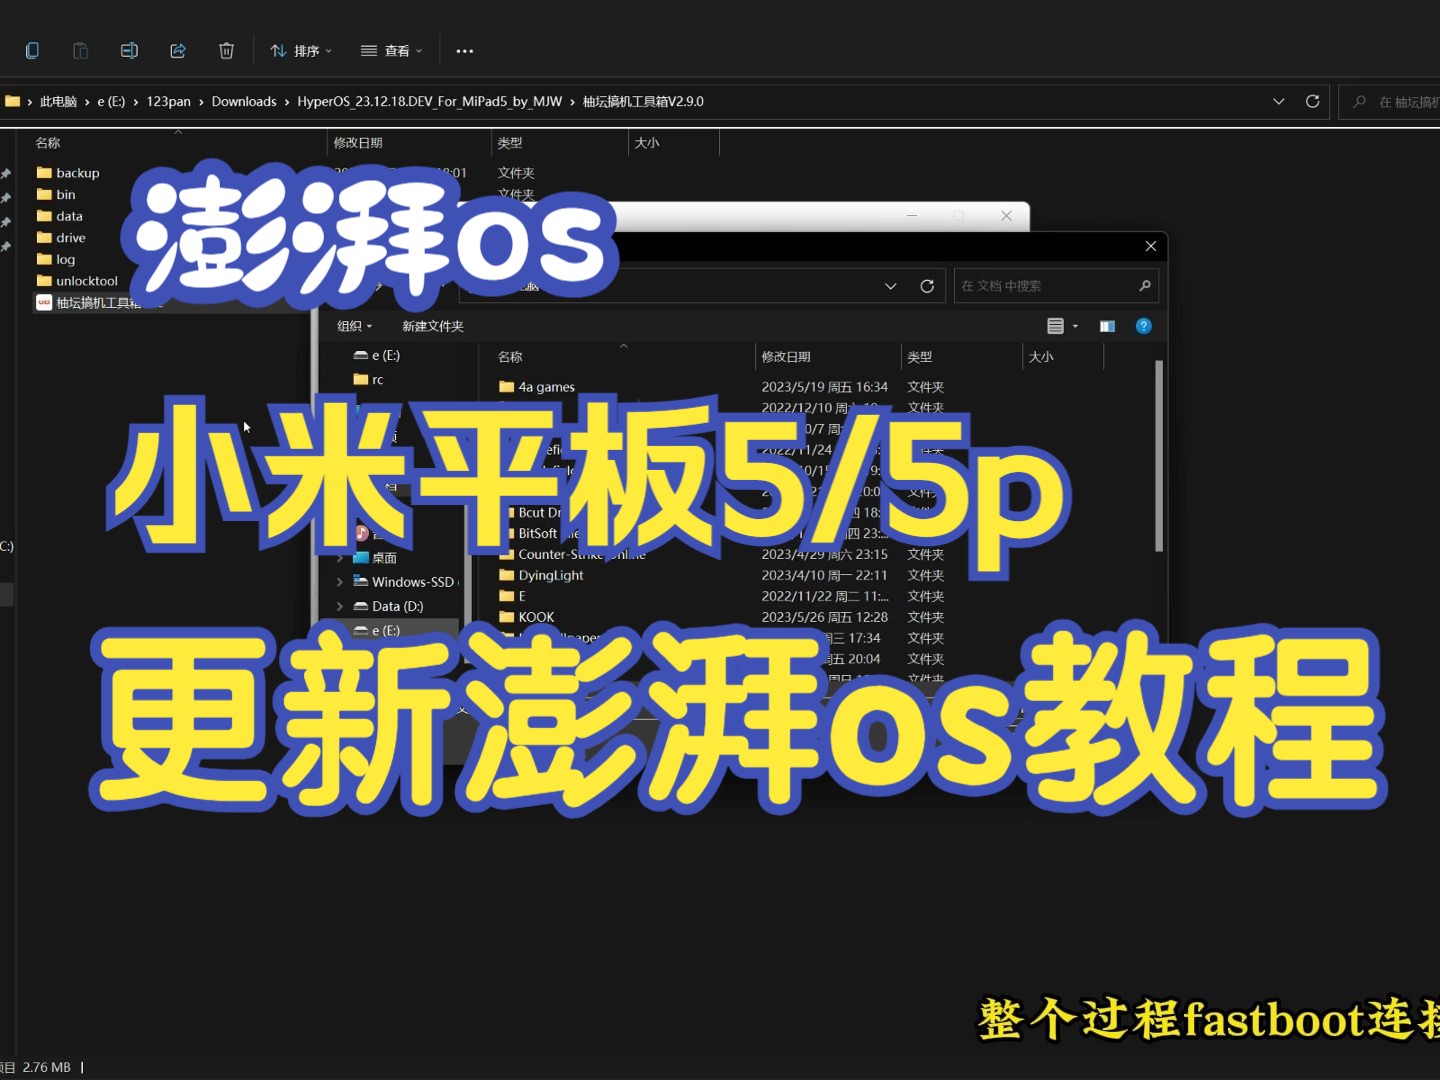Open the address bar history dropdown
Screen dimensions: 1440x1080
click(891, 285)
